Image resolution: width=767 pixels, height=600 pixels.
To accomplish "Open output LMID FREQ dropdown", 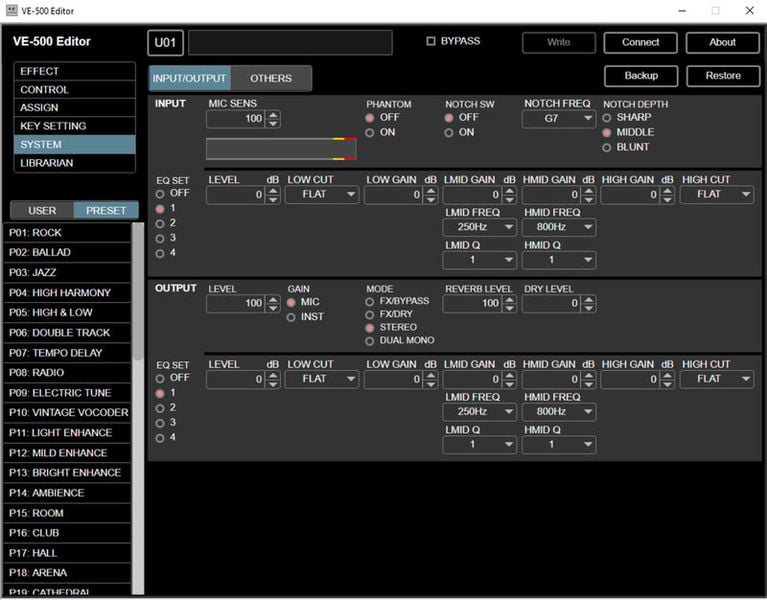I will pyautogui.click(x=480, y=412).
